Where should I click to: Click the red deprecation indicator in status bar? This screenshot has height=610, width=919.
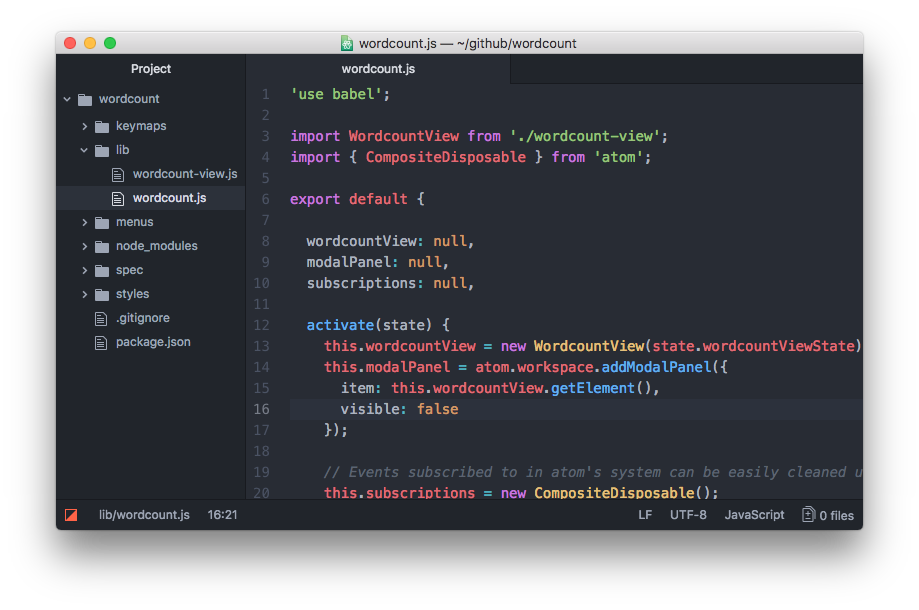pyautogui.click(x=71, y=514)
